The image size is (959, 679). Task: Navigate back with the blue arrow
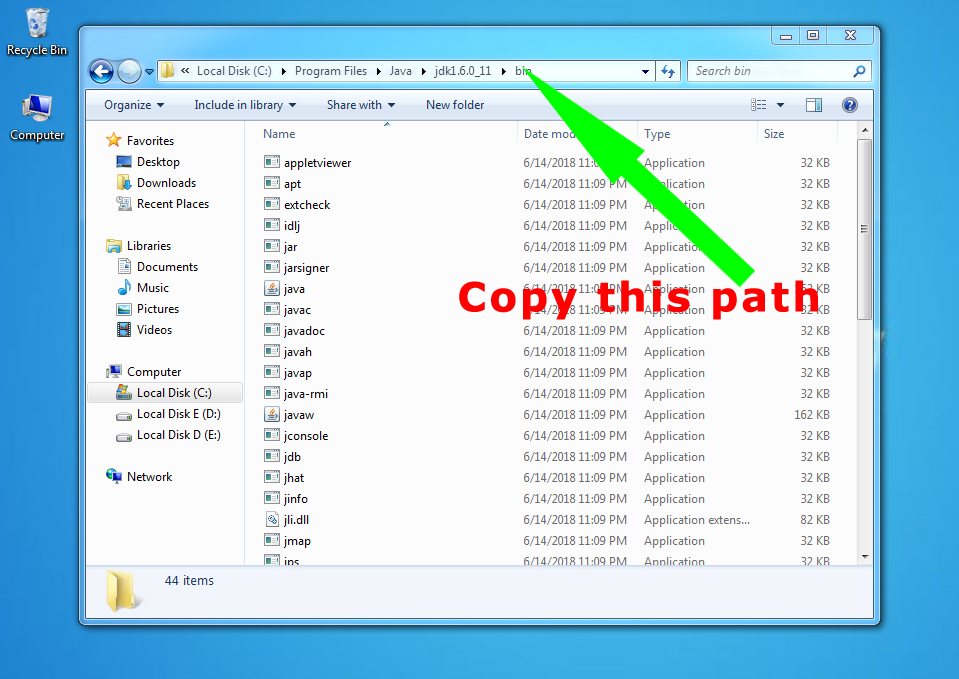(100, 71)
